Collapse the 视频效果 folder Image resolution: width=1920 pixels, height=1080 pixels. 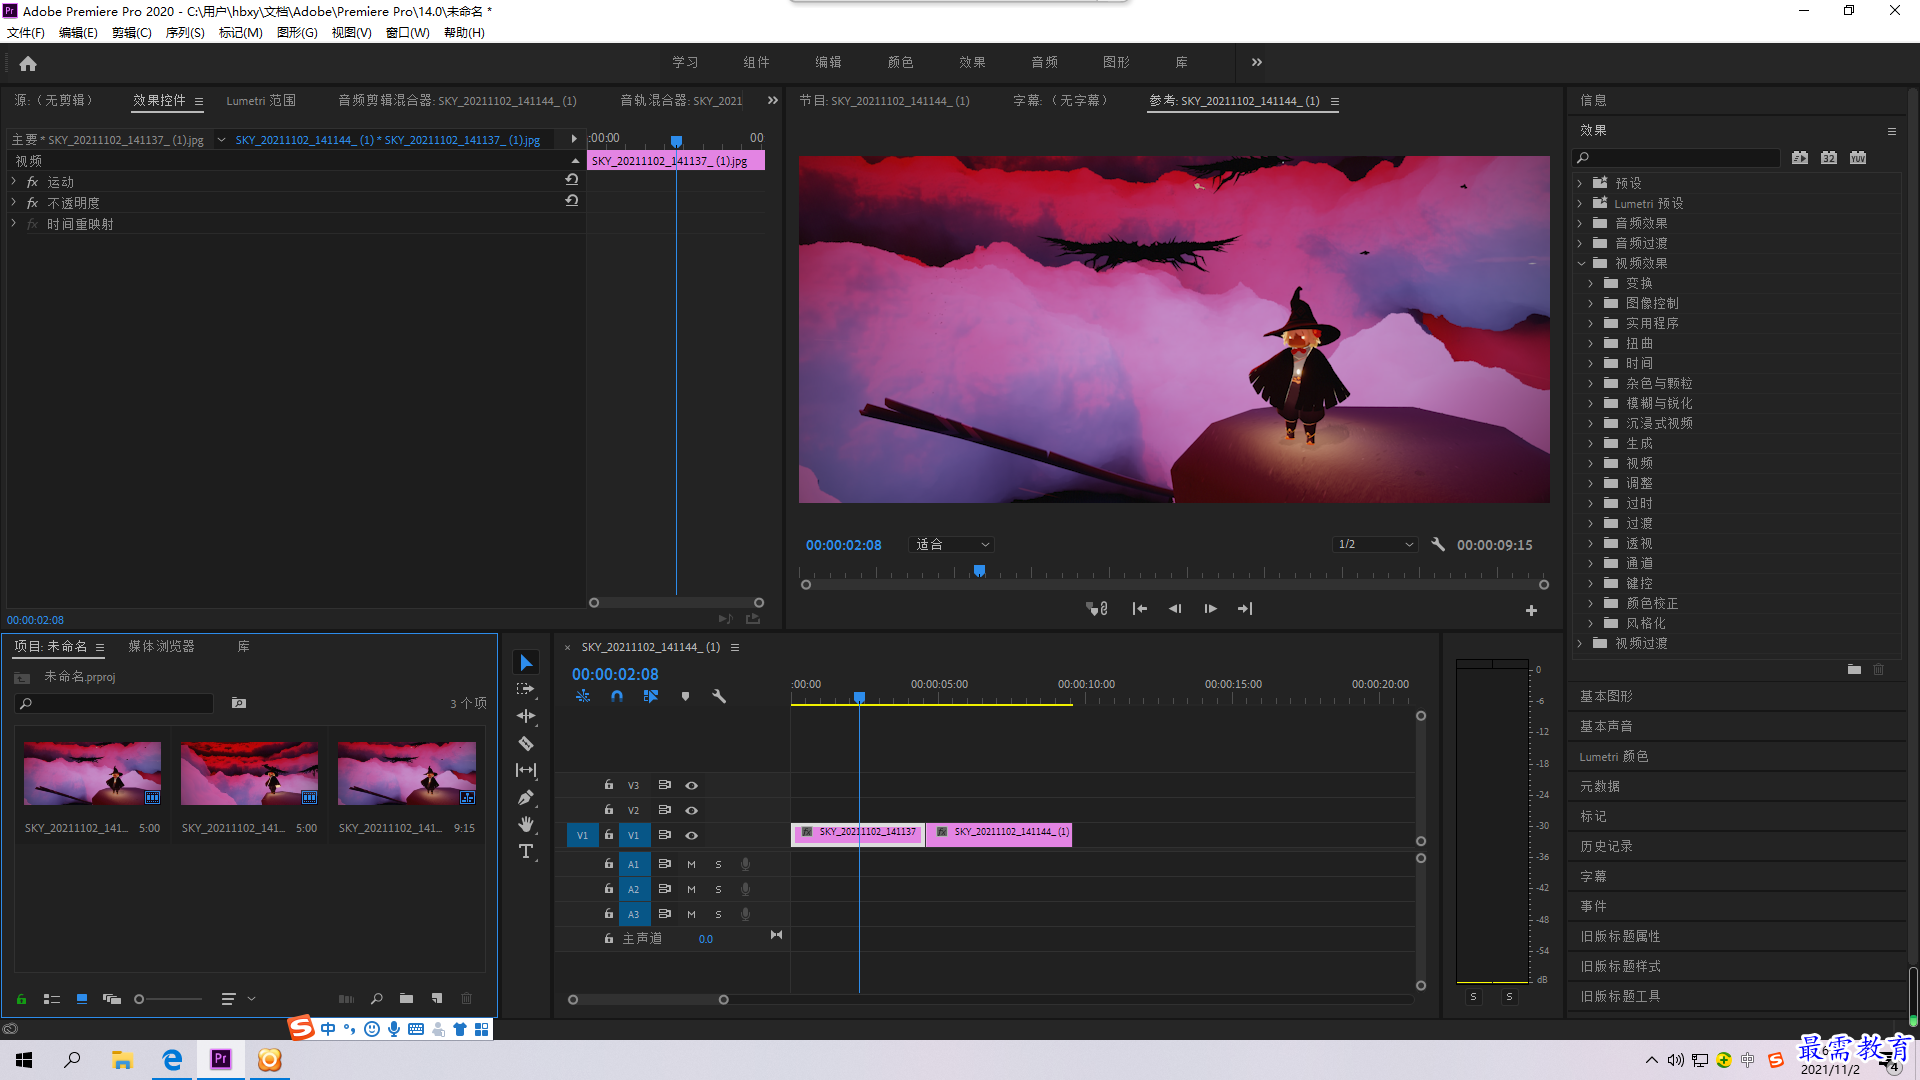(1581, 264)
